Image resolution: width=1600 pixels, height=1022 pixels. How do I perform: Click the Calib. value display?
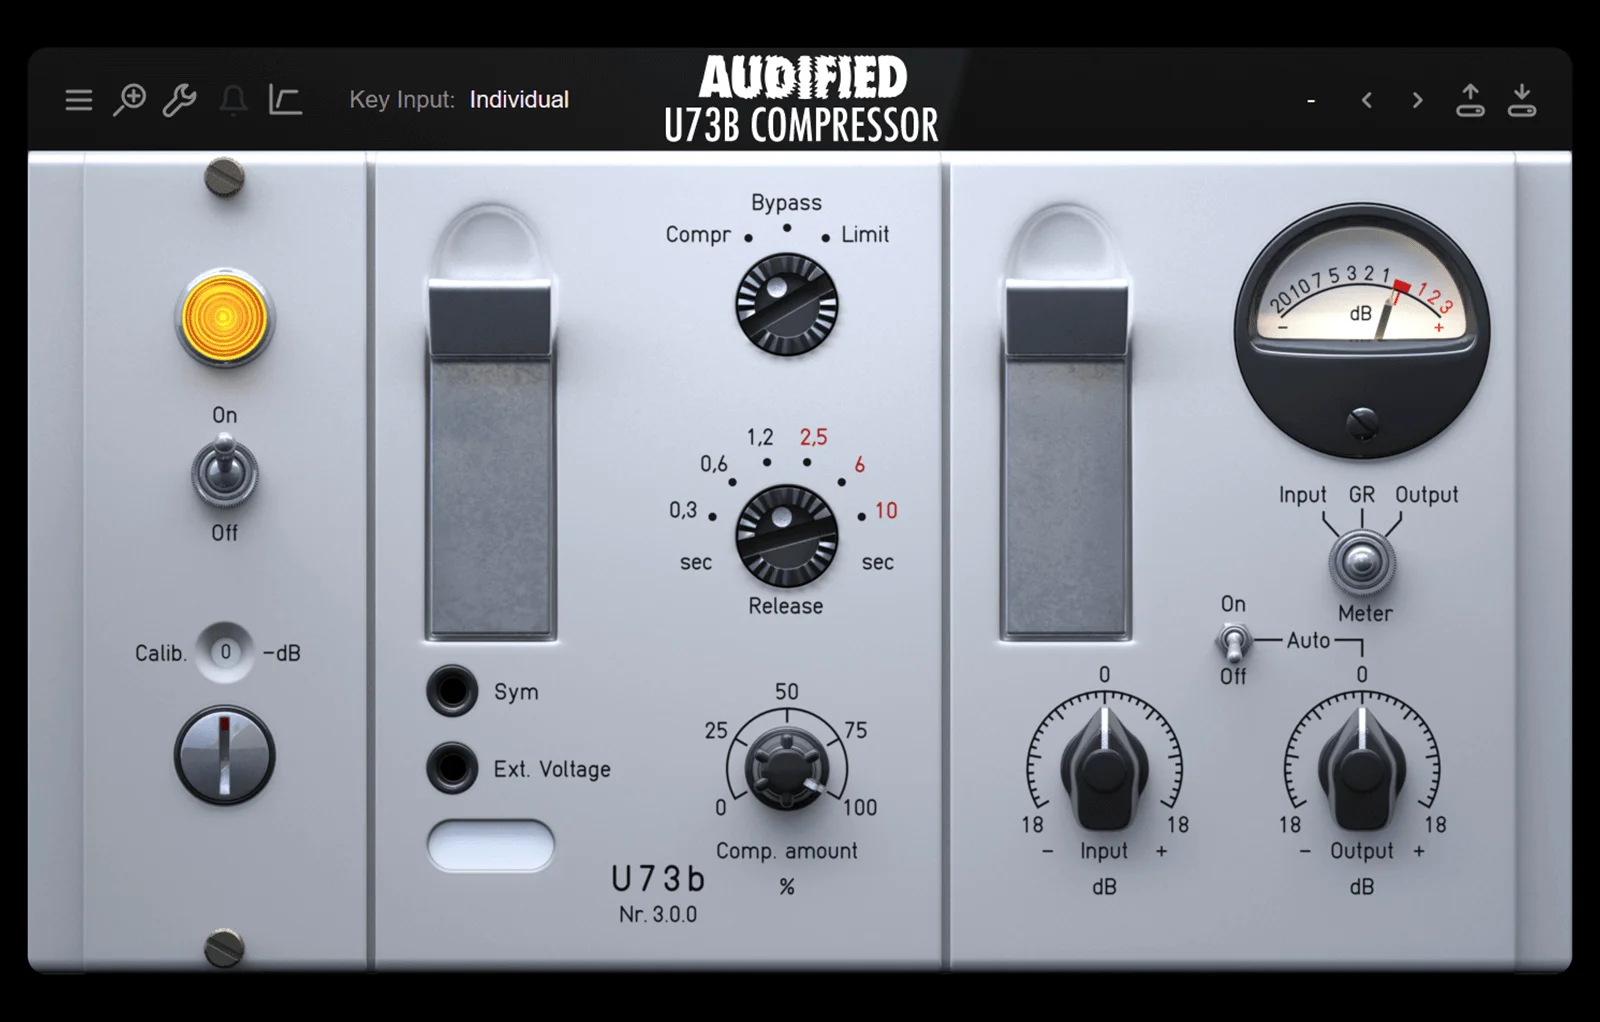(225, 652)
